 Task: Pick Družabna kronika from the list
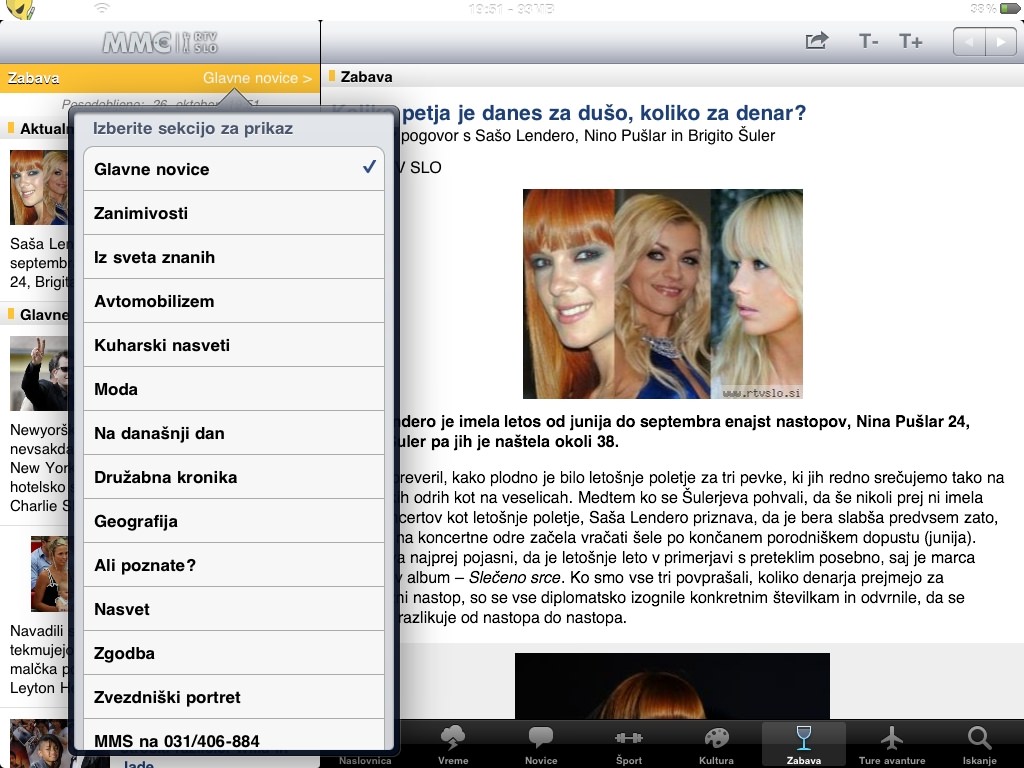pyautogui.click(x=234, y=477)
